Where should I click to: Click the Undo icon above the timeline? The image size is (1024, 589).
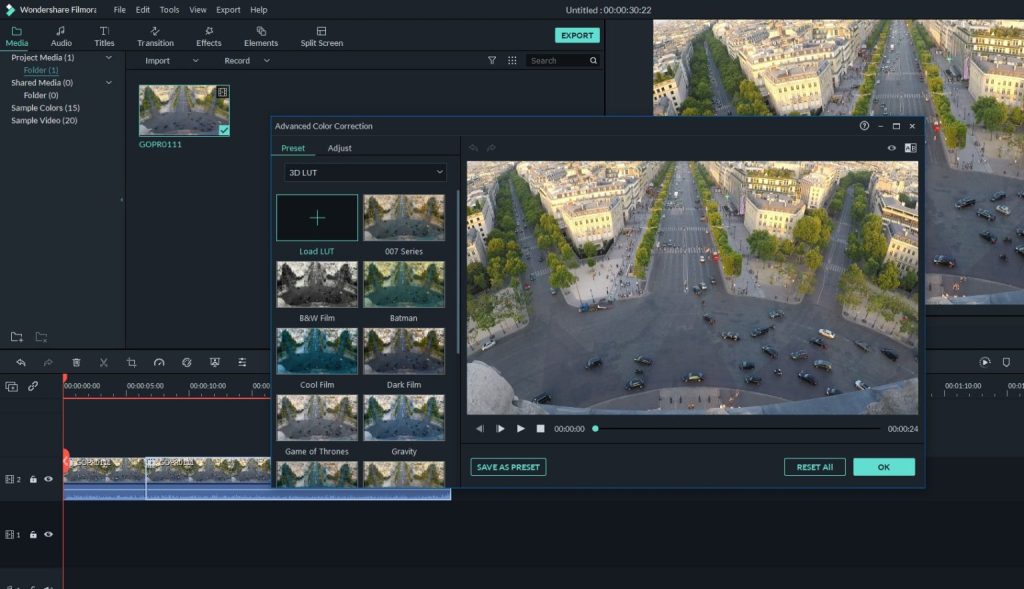tap(21, 362)
